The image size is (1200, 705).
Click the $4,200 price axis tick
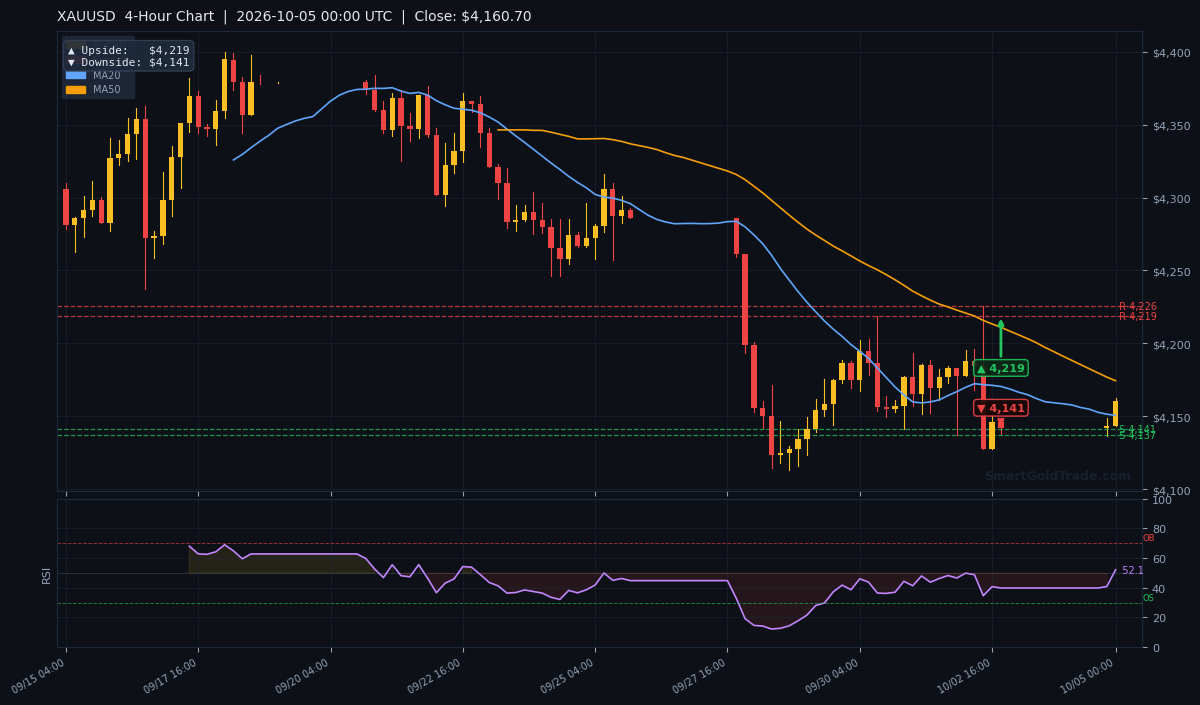(x=1172, y=345)
